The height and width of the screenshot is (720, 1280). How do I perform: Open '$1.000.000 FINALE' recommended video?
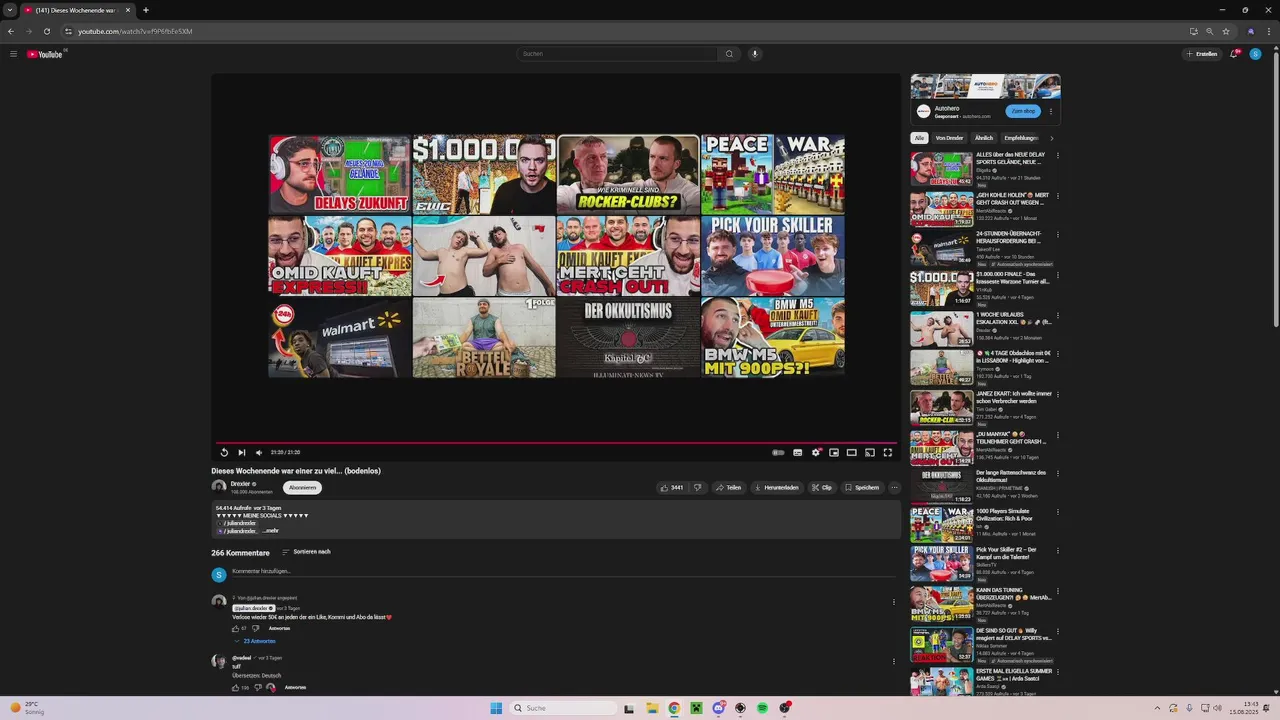click(941, 288)
